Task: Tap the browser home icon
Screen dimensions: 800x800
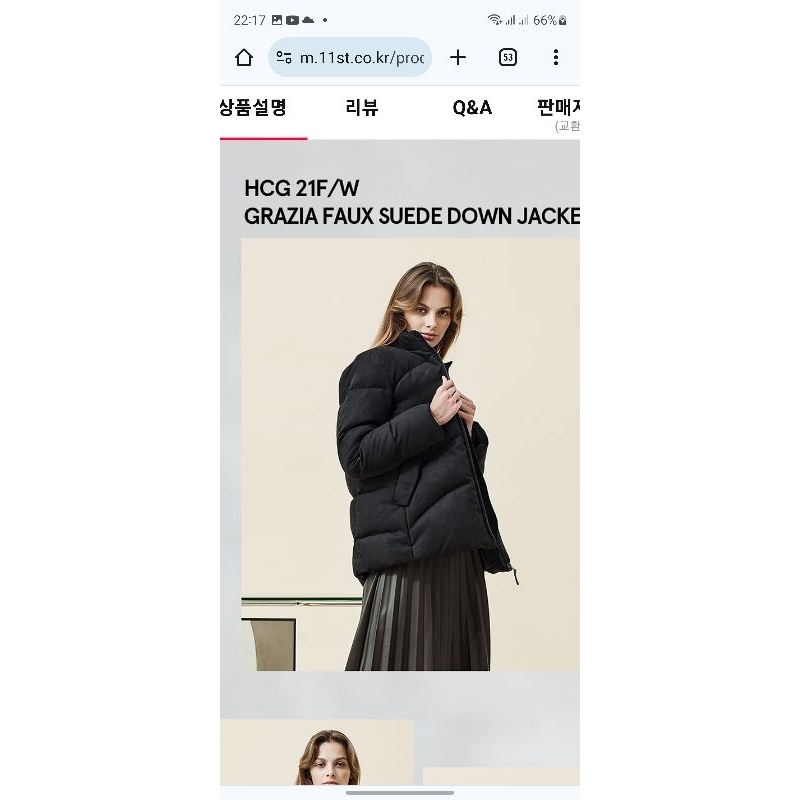Action: tap(244, 57)
